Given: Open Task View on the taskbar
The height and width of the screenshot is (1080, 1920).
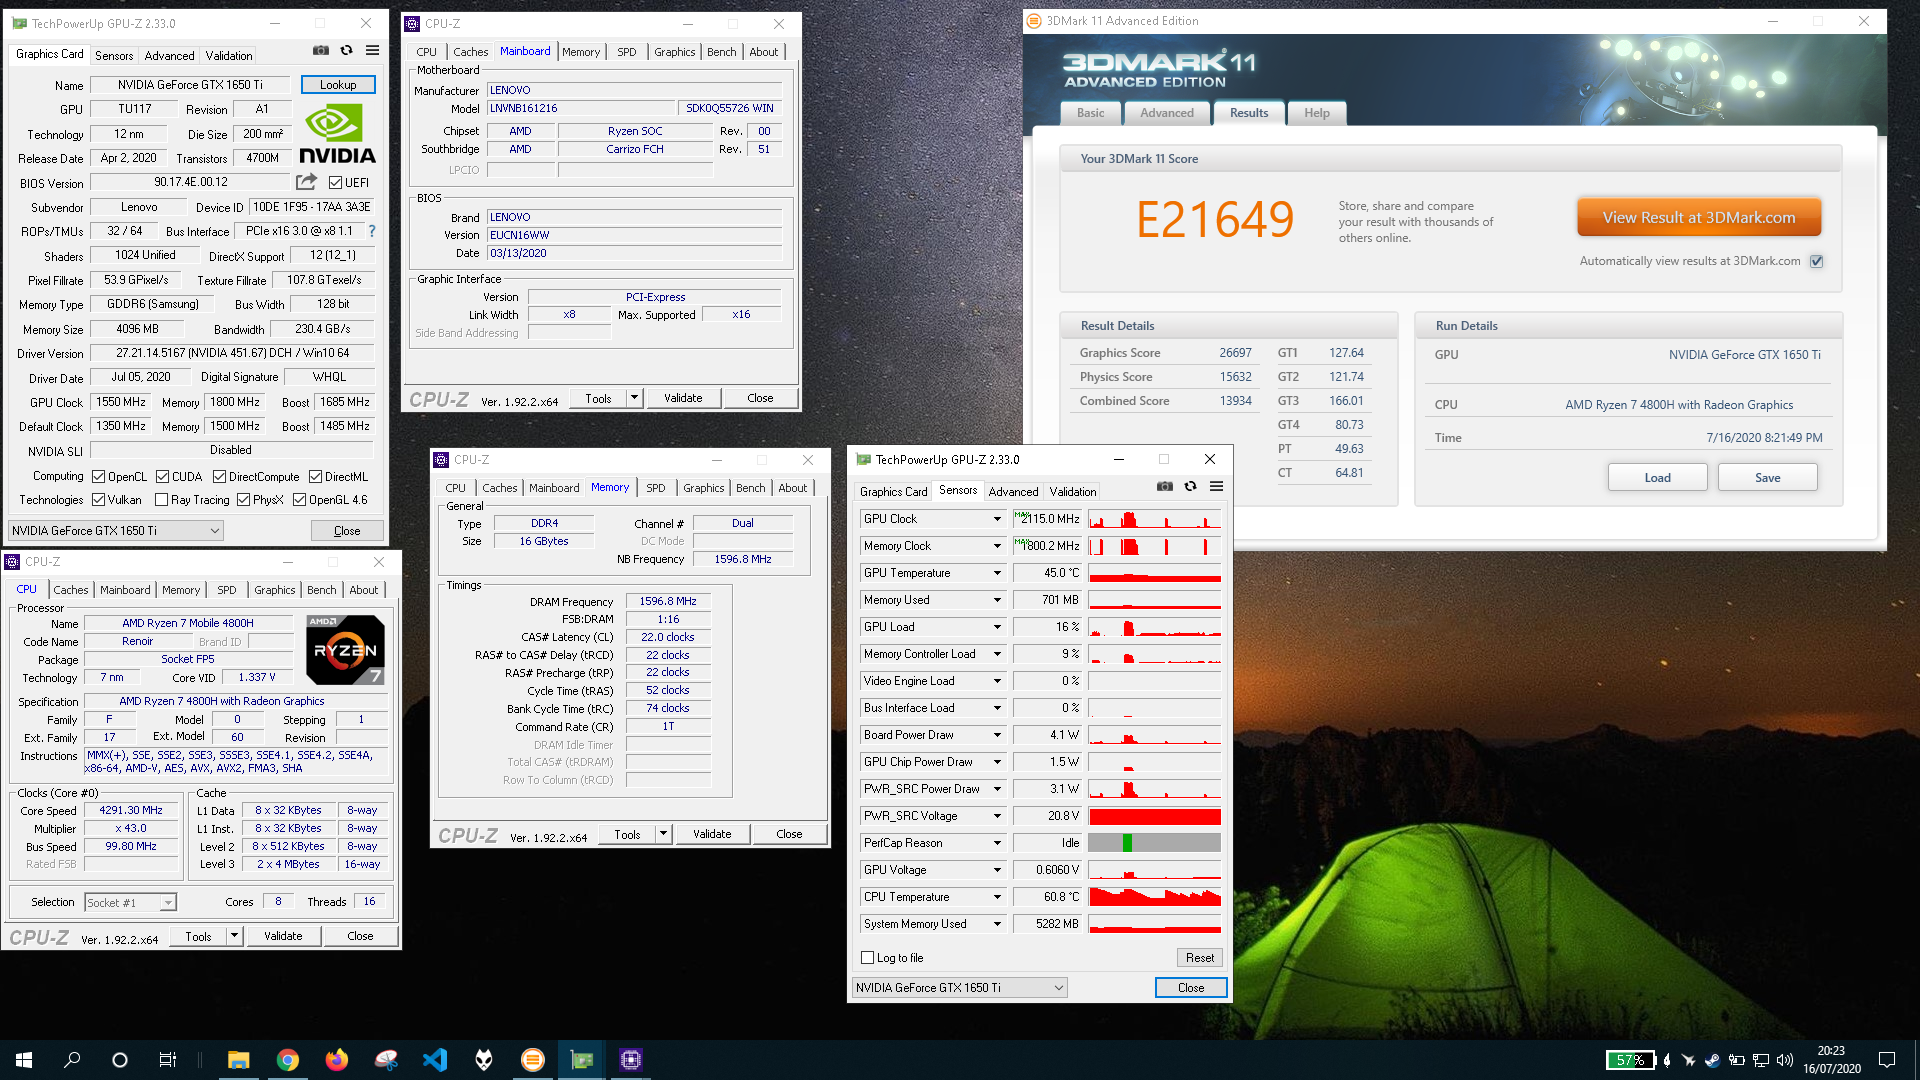Looking at the screenshot, I should [168, 1060].
